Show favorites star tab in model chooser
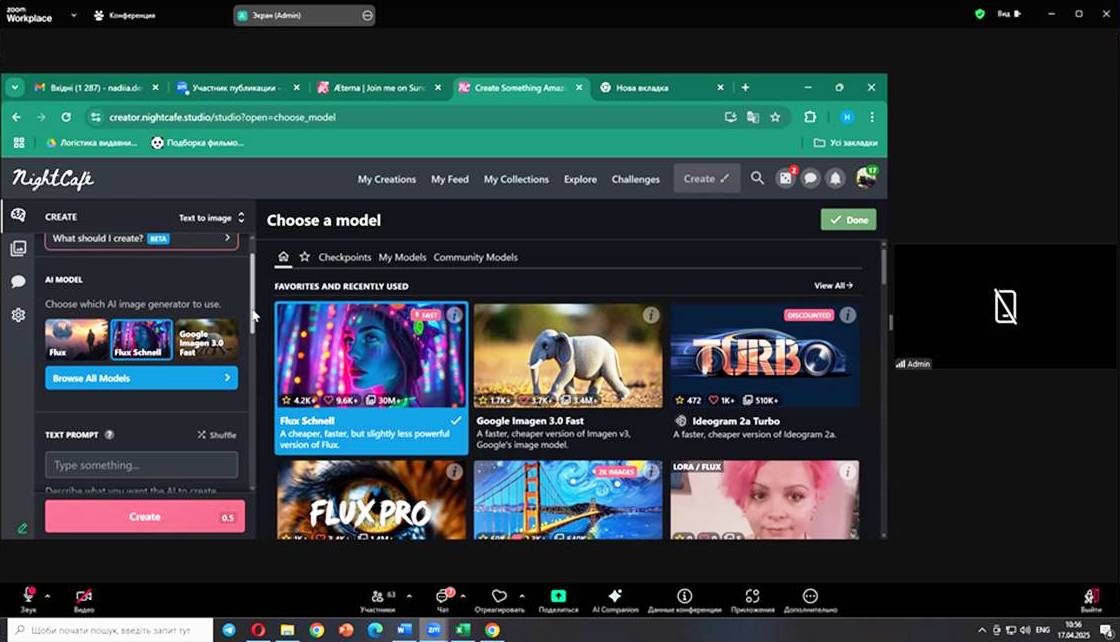 point(304,257)
